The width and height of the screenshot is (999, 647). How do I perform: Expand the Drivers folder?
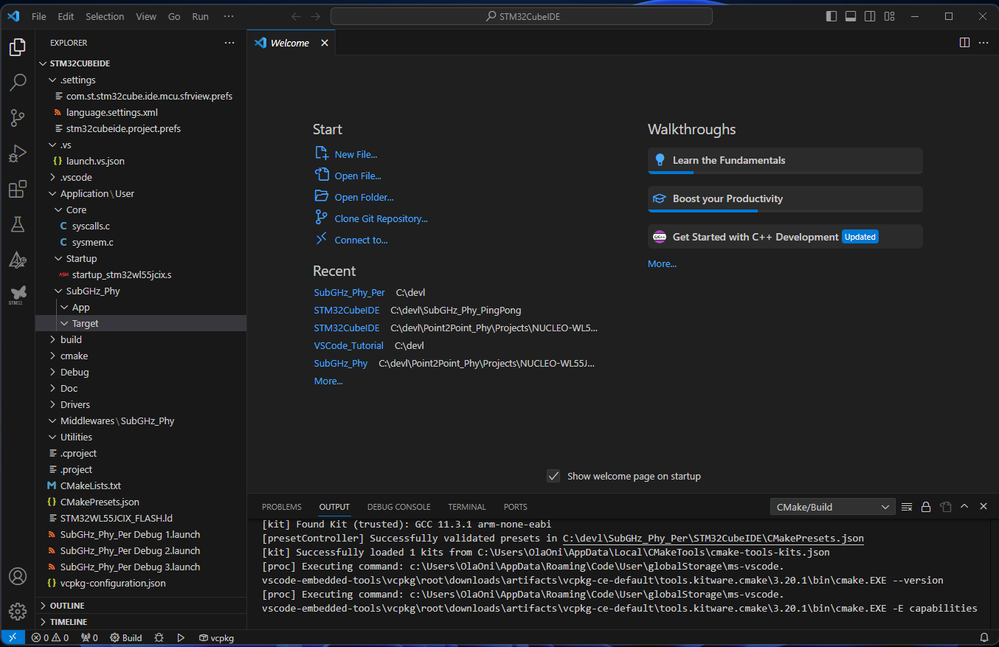click(141, 404)
